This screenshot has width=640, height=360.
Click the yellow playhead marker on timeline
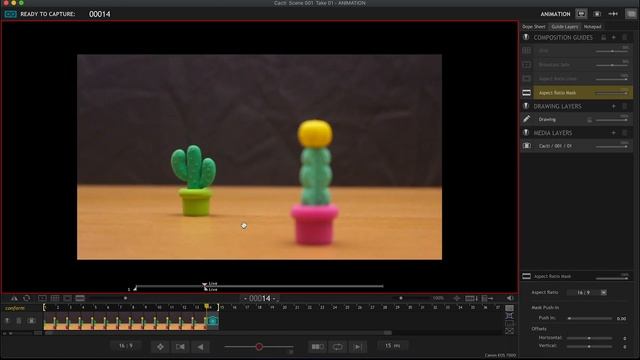(x=207, y=307)
